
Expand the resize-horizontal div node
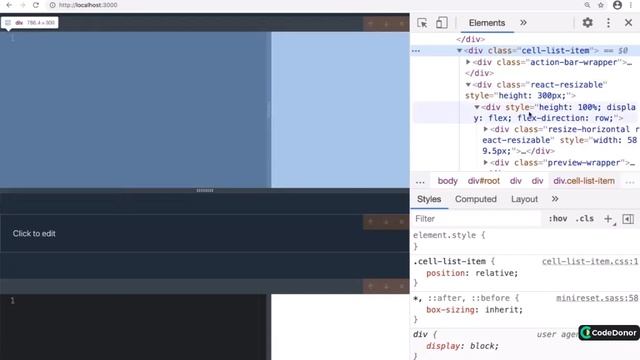(x=486, y=129)
